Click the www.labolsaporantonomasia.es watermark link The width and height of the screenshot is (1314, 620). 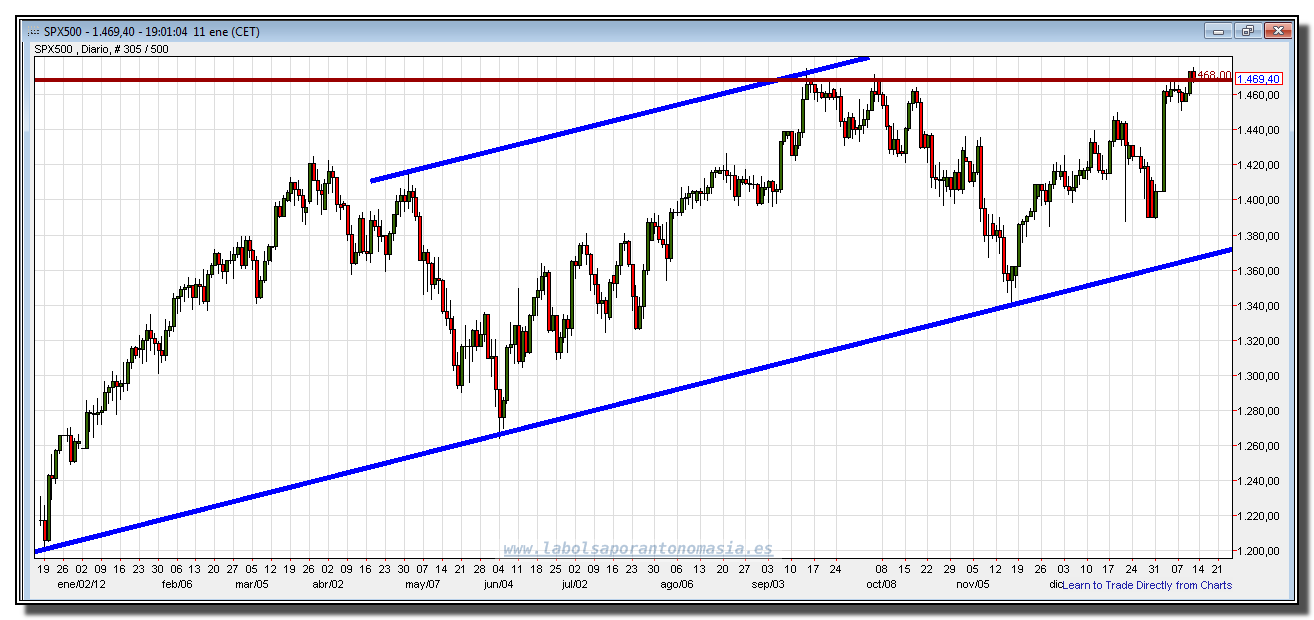click(637, 549)
